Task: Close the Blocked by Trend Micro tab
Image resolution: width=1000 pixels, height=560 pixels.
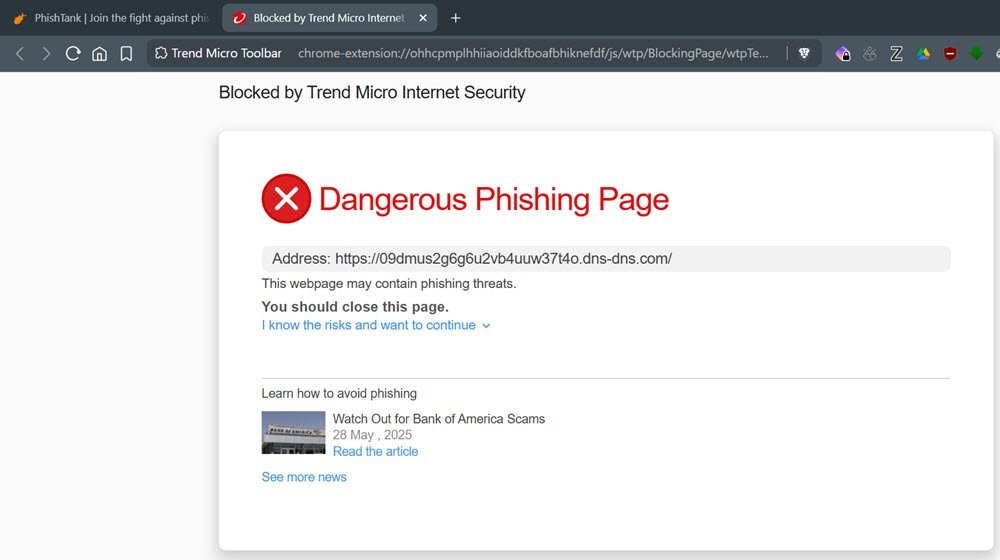Action: tap(423, 18)
